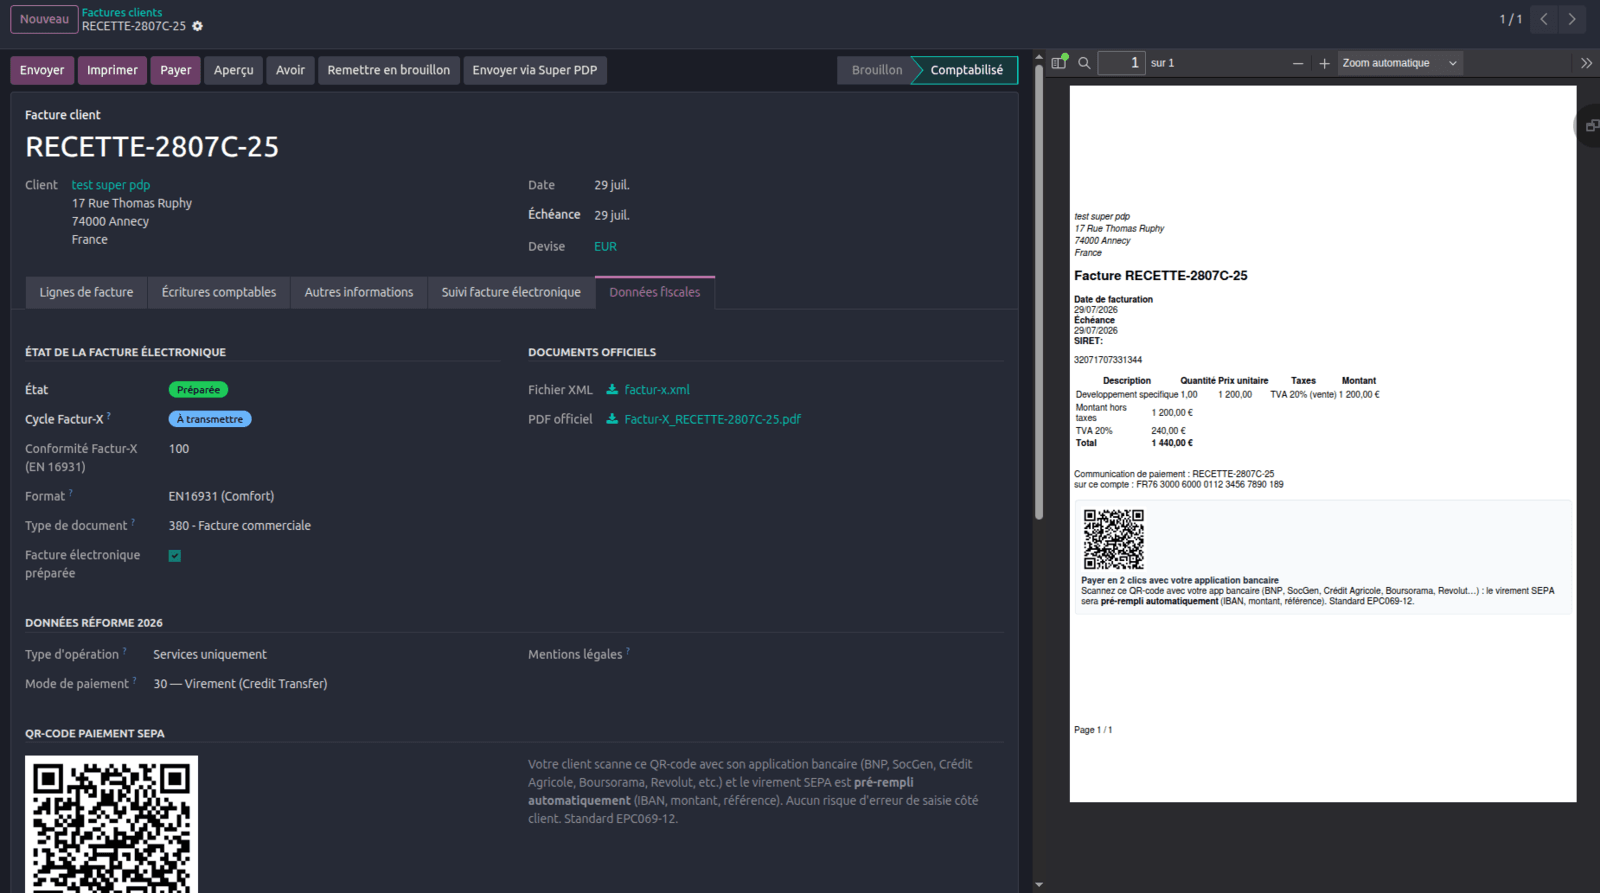This screenshot has height=893, width=1600.
Task: Toggle the PDF viewer sidebar
Action: tap(1059, 62)
